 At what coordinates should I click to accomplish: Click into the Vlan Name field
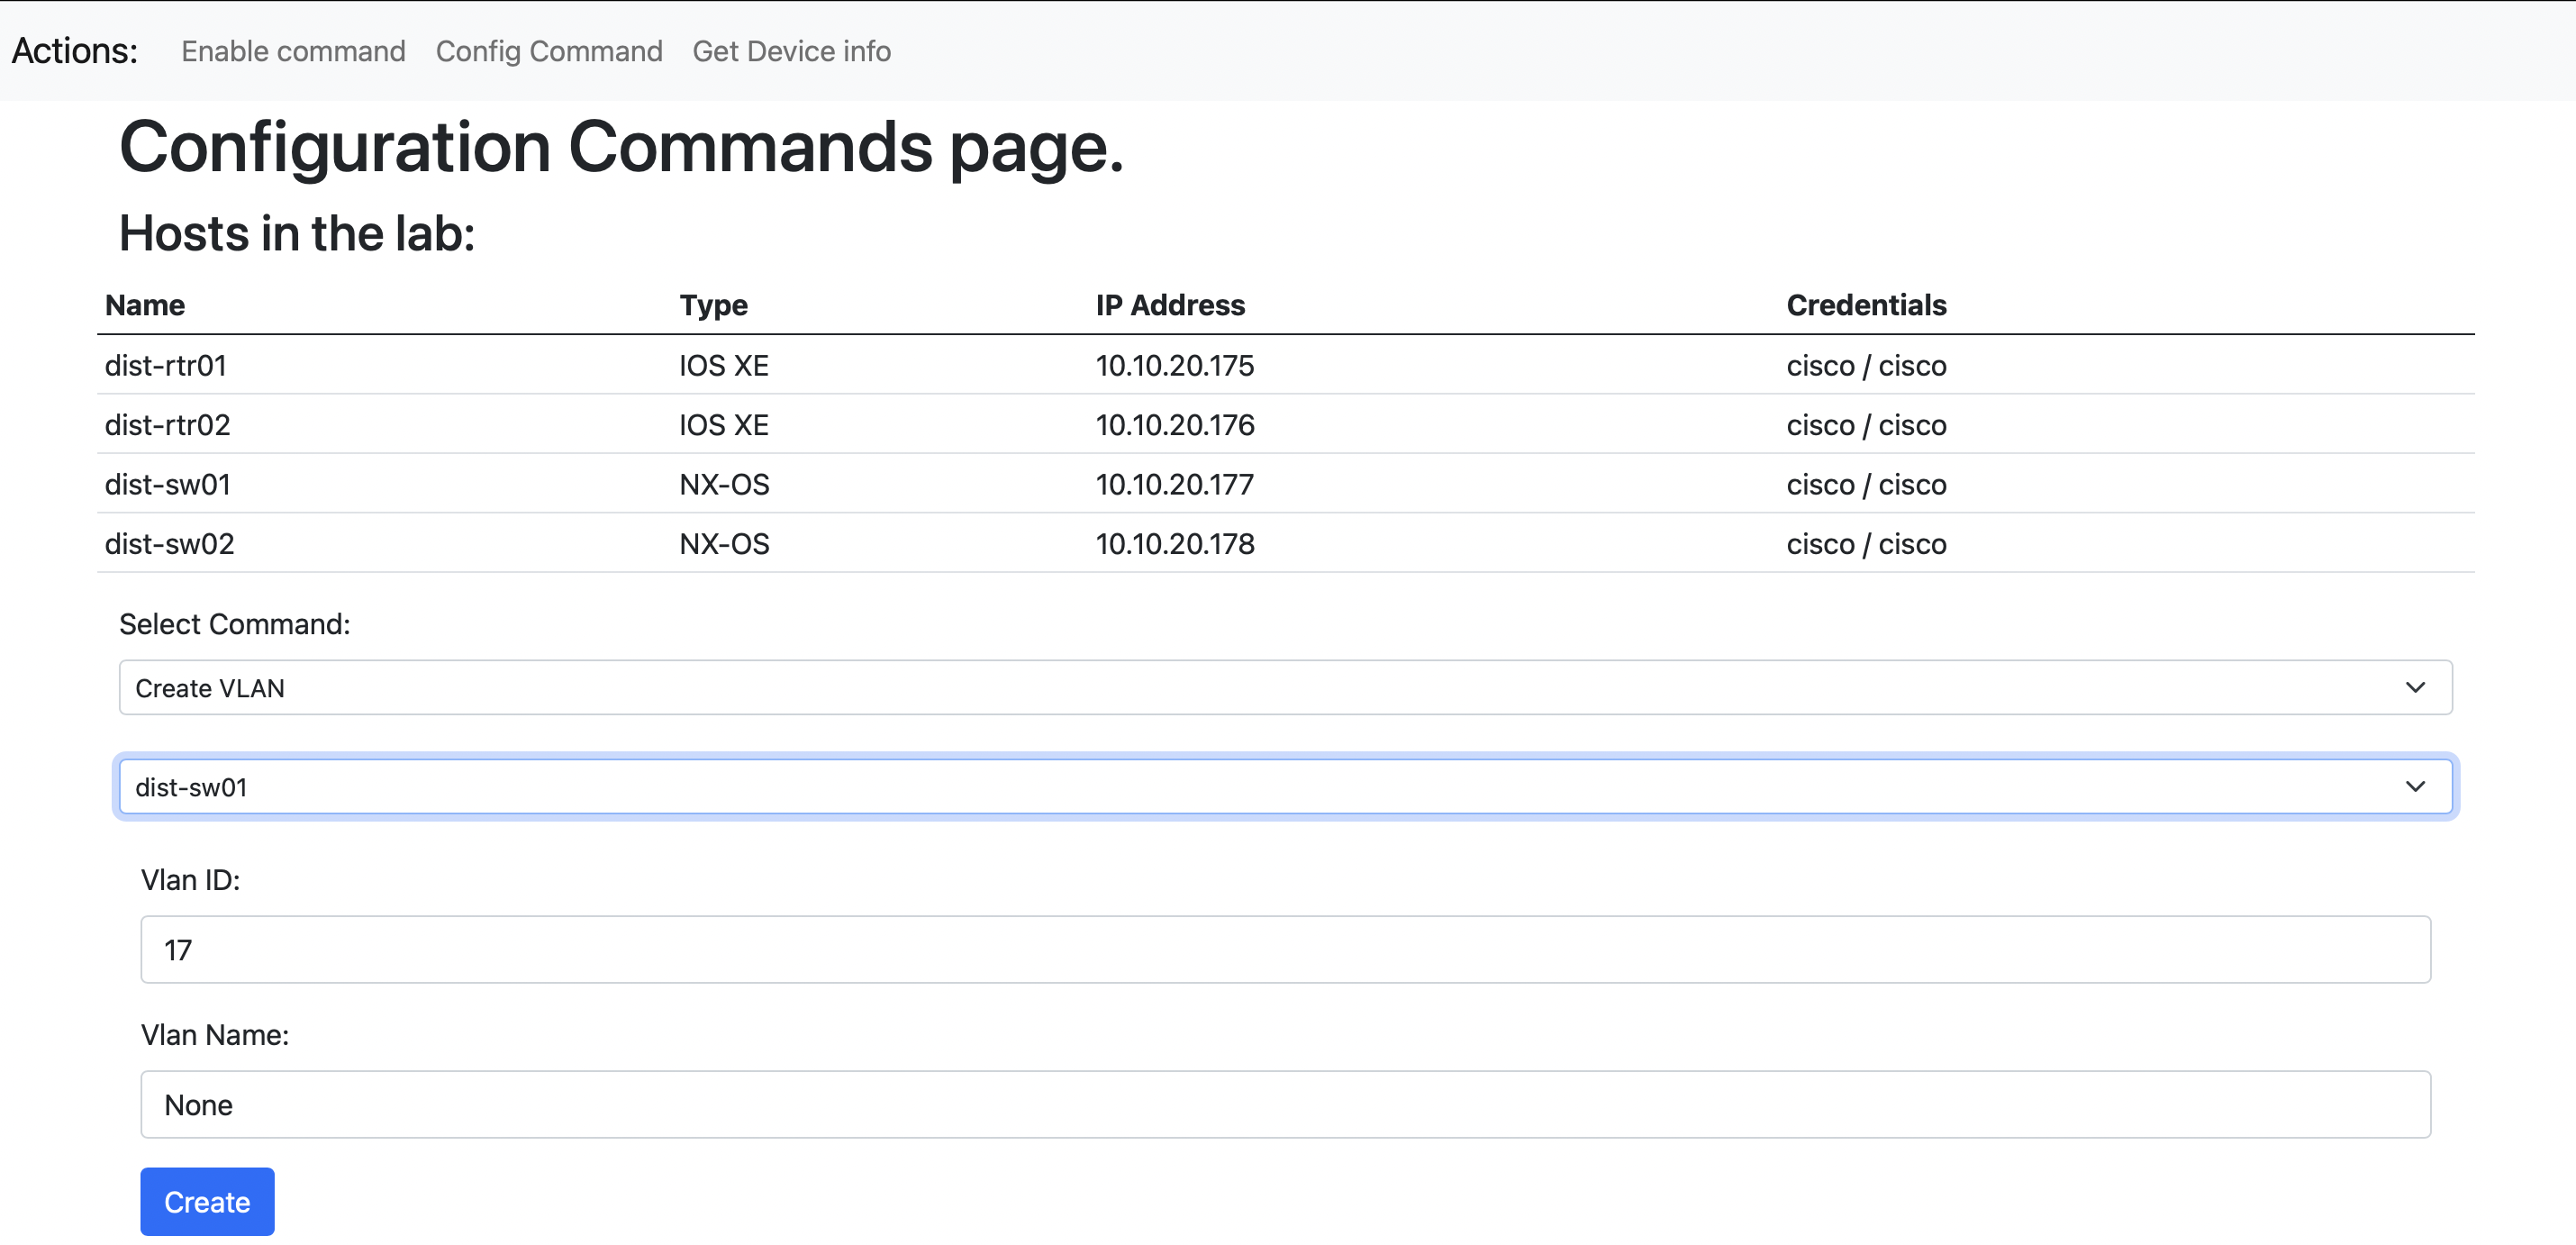(1285, 1104)
